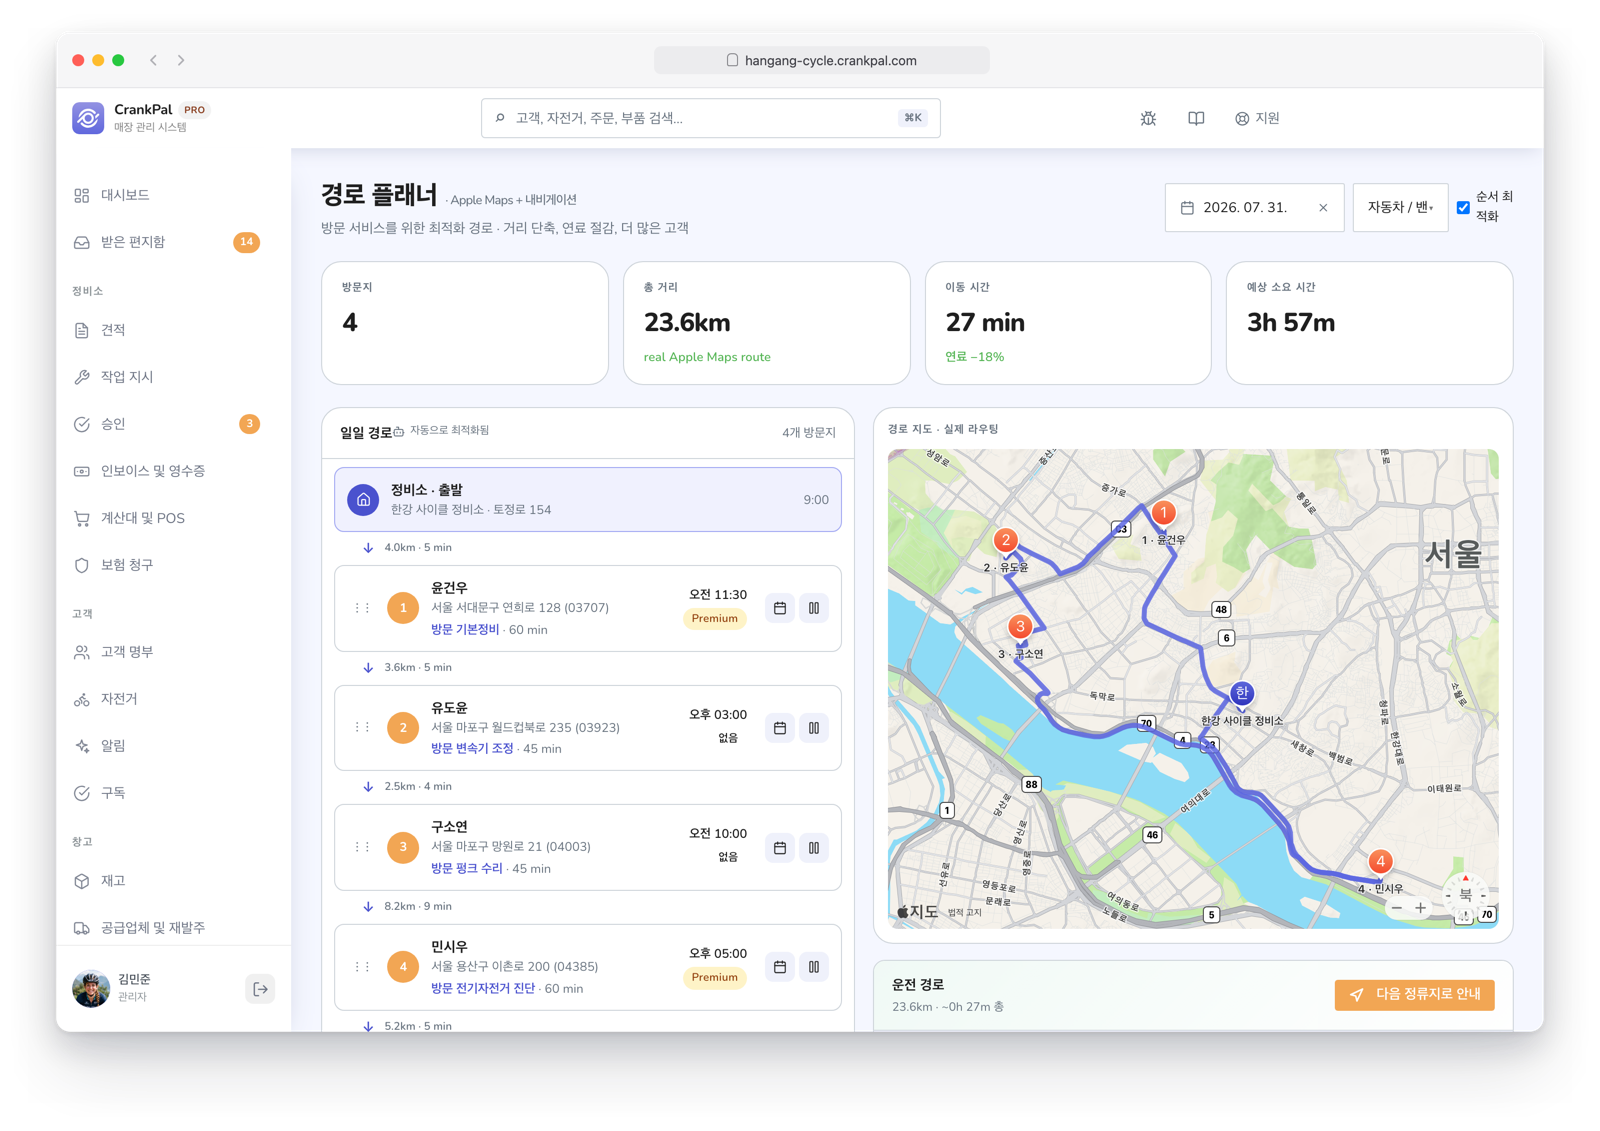Click the 김민준 profile avatar

click(x=91, y=989)
